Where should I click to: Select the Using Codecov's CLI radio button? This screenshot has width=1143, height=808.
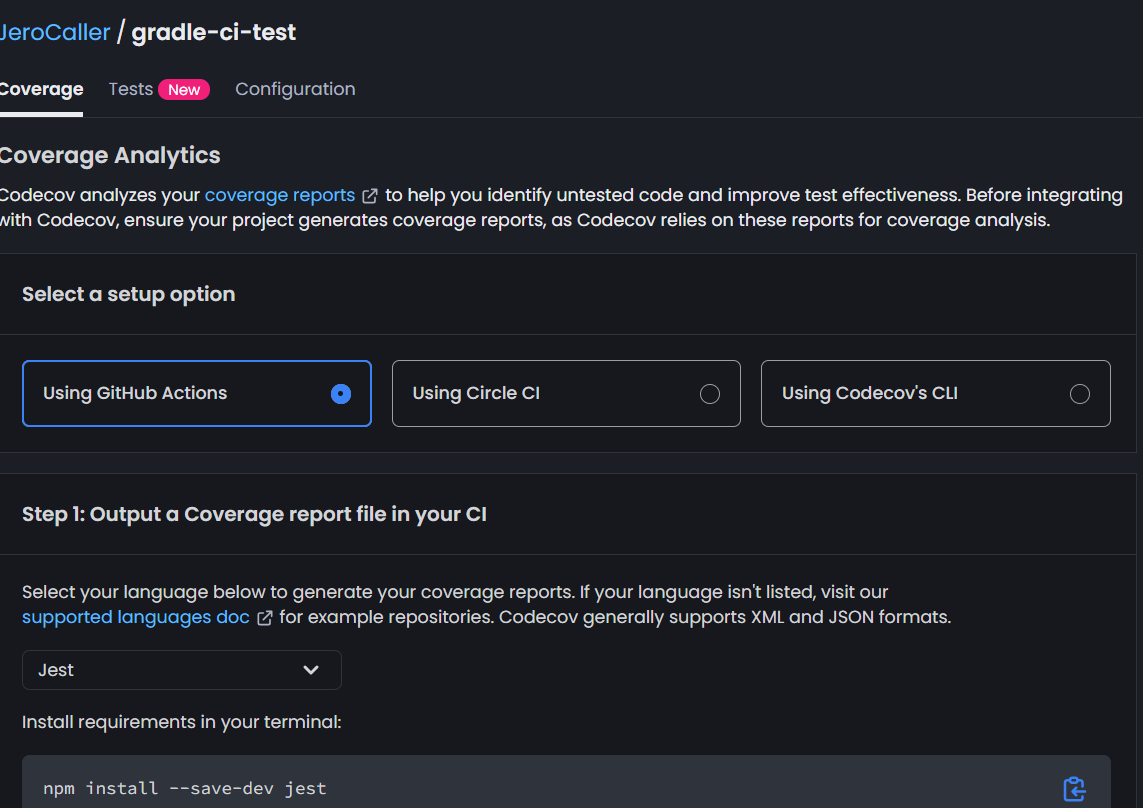pos(1079,394)
